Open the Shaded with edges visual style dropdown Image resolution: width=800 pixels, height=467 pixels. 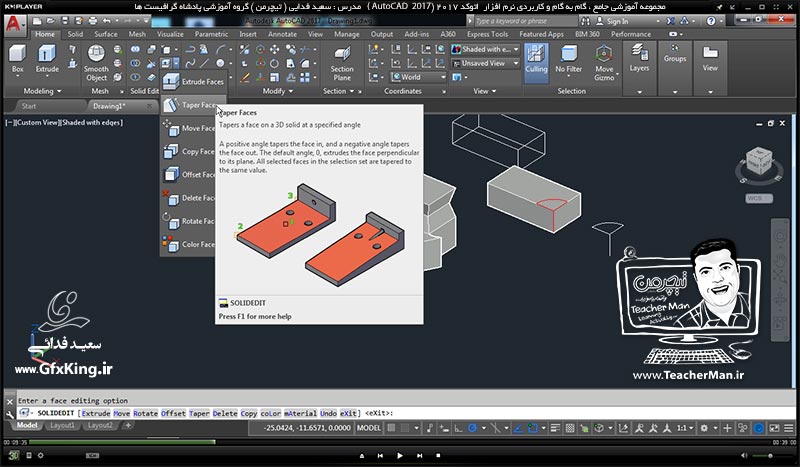point(485,50)
